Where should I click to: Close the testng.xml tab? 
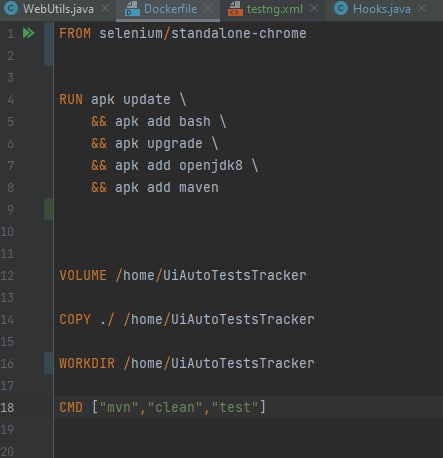click(x=313, y=9)
